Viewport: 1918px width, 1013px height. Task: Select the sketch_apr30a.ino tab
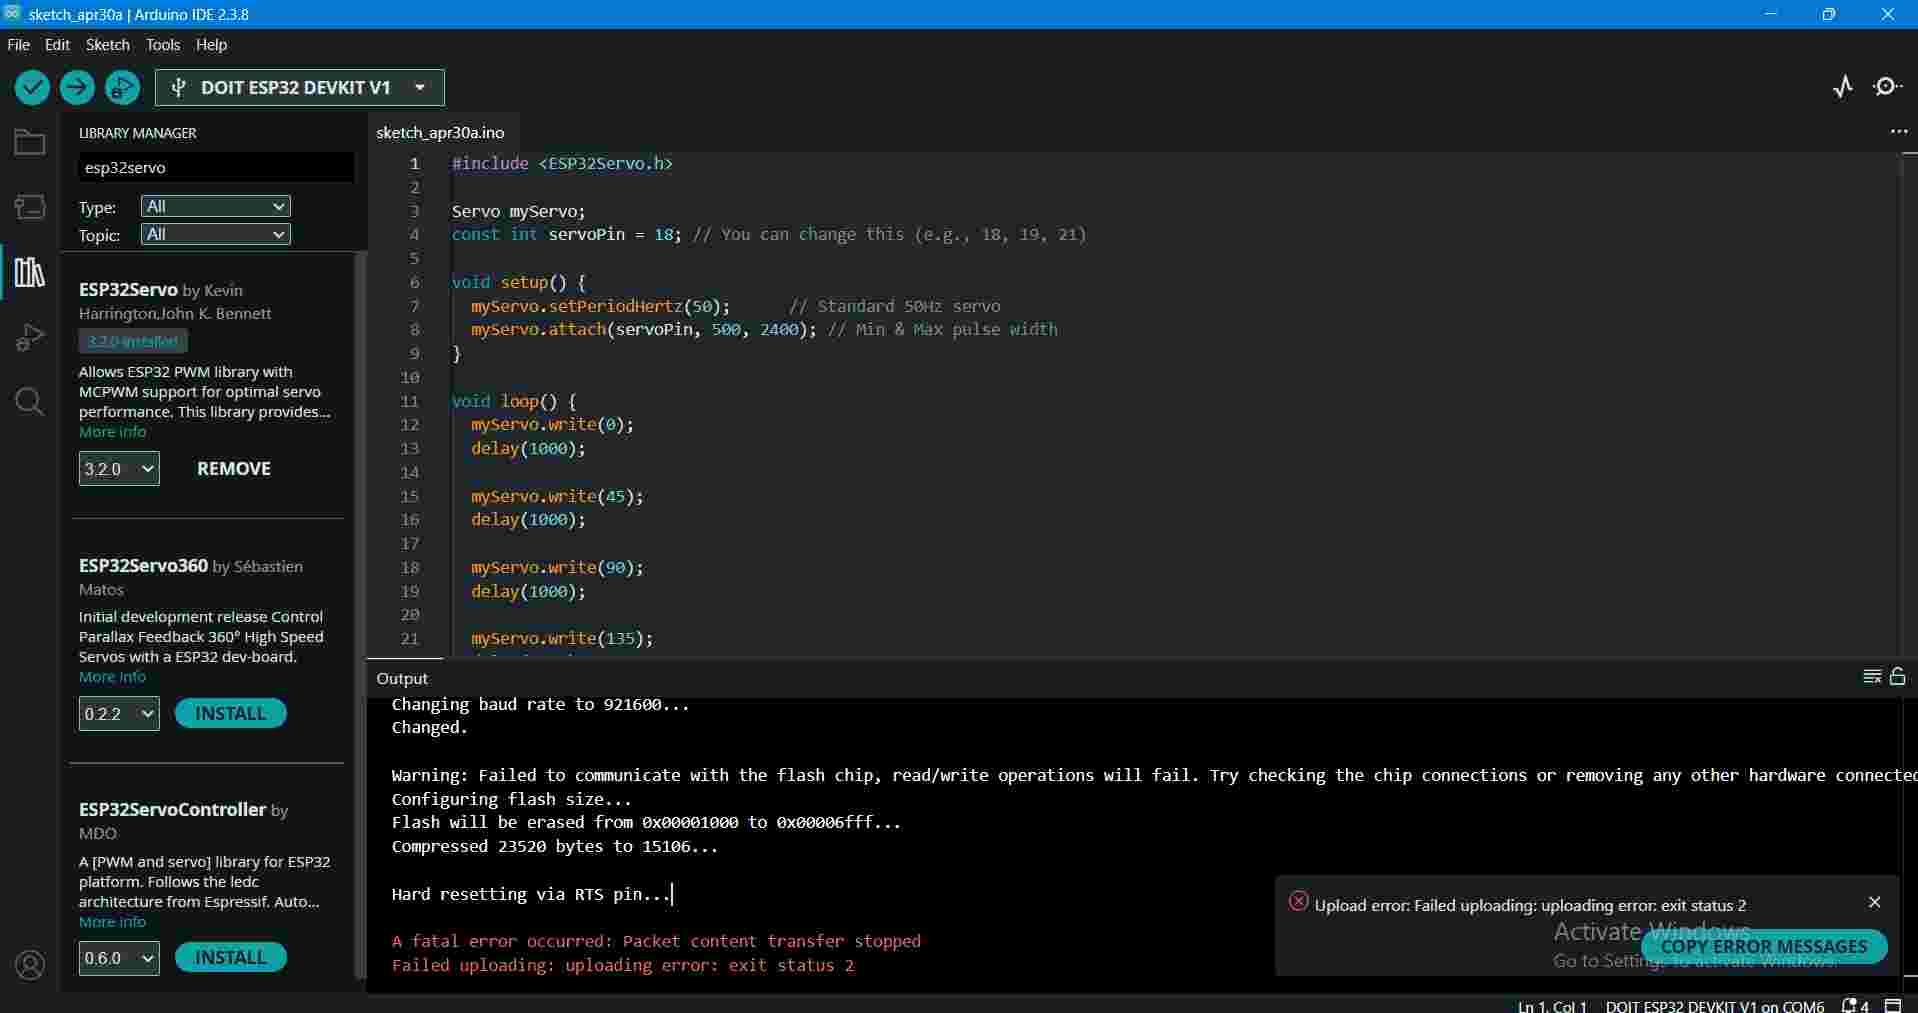[x=440, y=132]
